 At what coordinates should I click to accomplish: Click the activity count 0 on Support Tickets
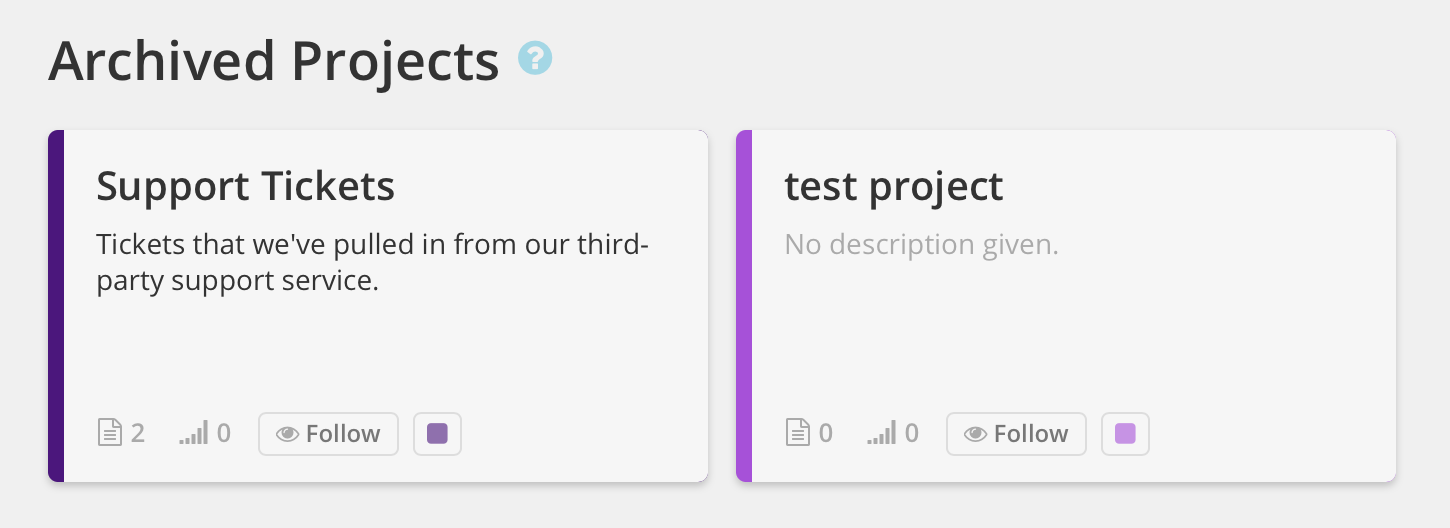[224, 433]
